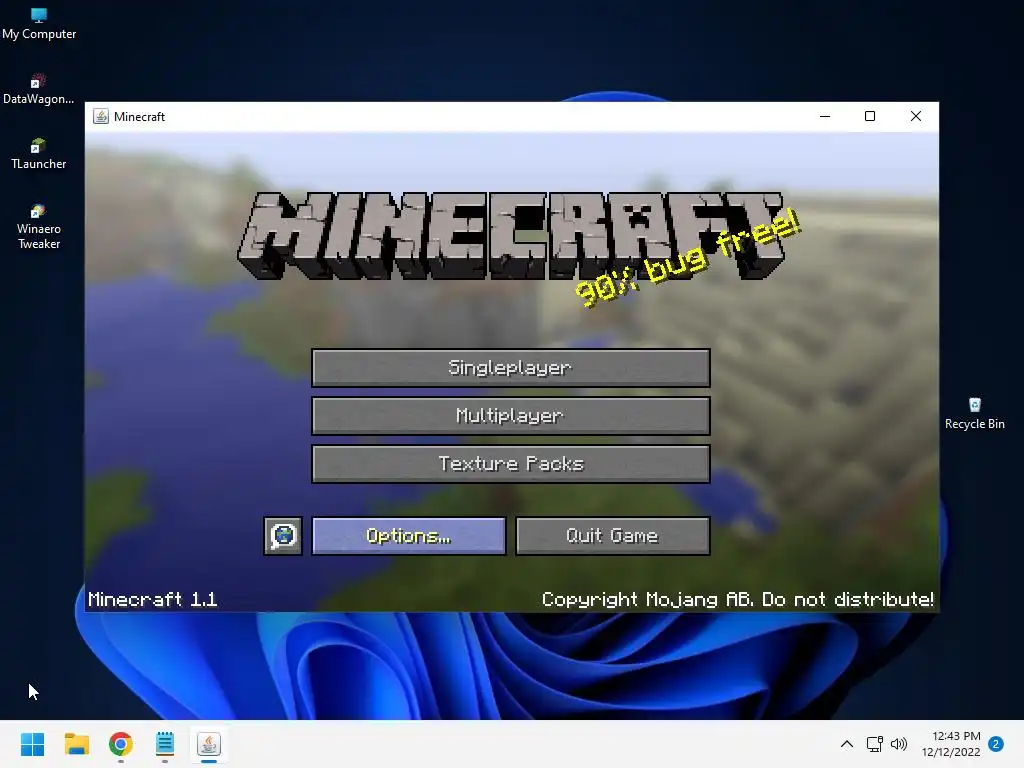This screenshot has height=768, width=1024.
Task: Minimize the Minecraft window
Action: coord(825,116)
